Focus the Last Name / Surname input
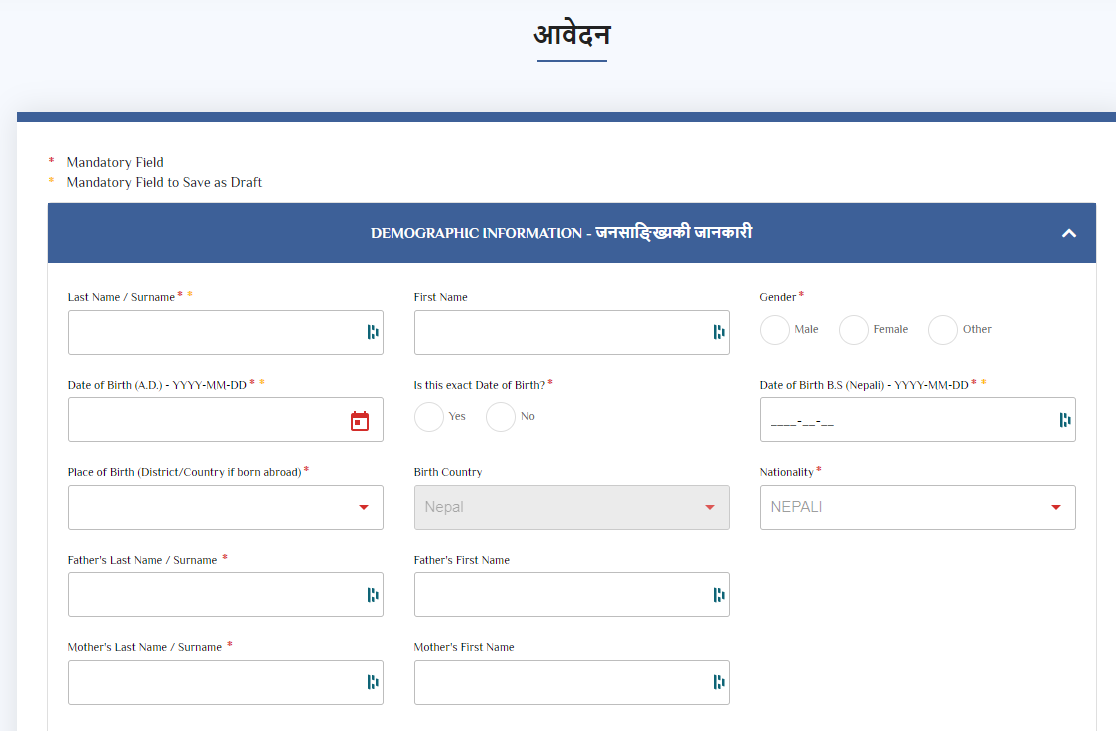1116x731 pixels. tap(226, 332)
